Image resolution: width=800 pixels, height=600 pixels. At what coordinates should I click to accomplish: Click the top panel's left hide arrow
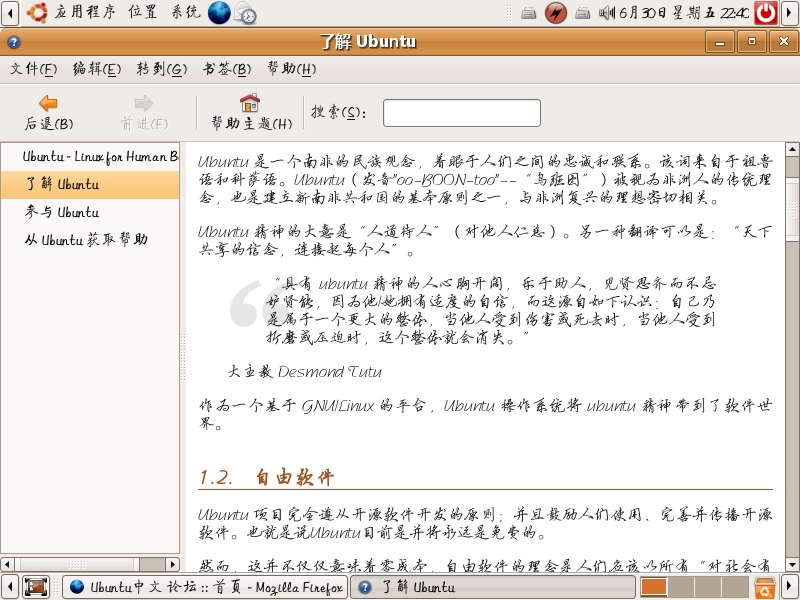pyautogui.click(x=10, y=13)
